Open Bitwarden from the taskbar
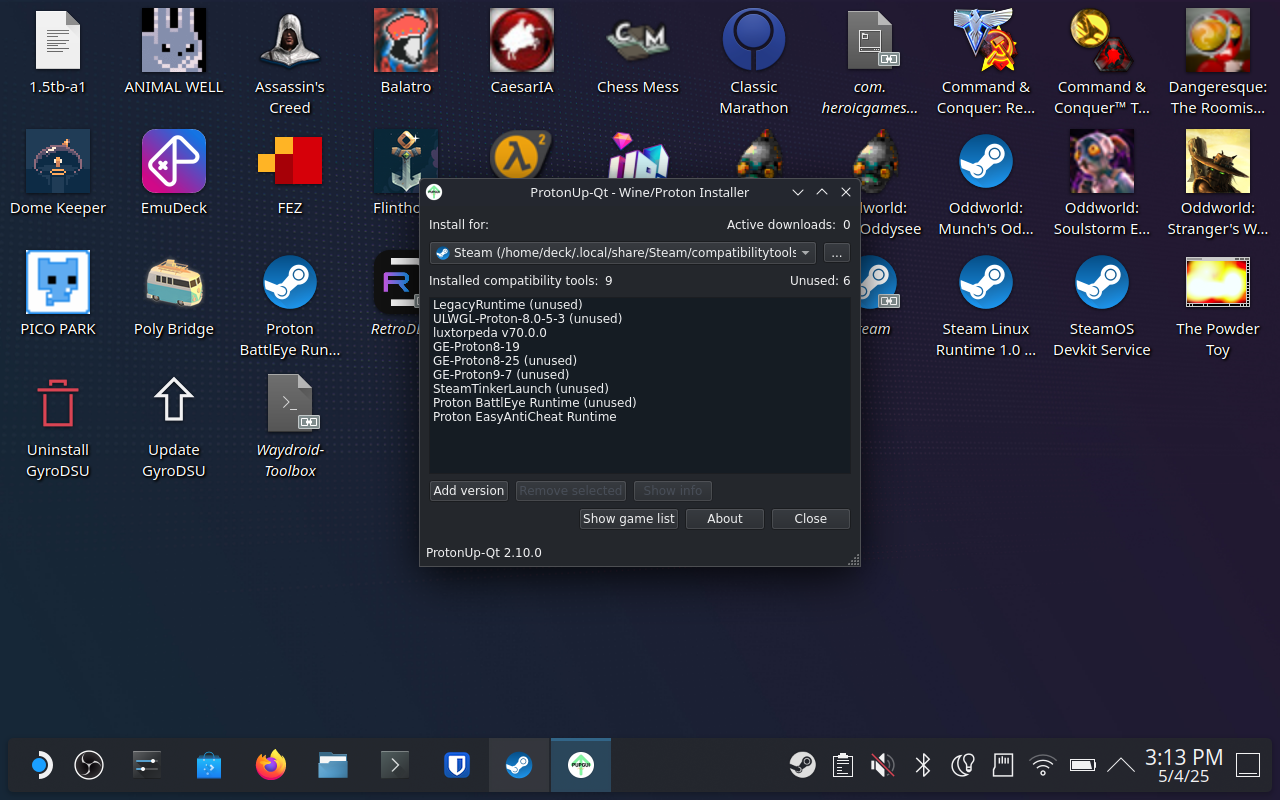The height and width of the screenshot is (800, 1280). point(457,766)
